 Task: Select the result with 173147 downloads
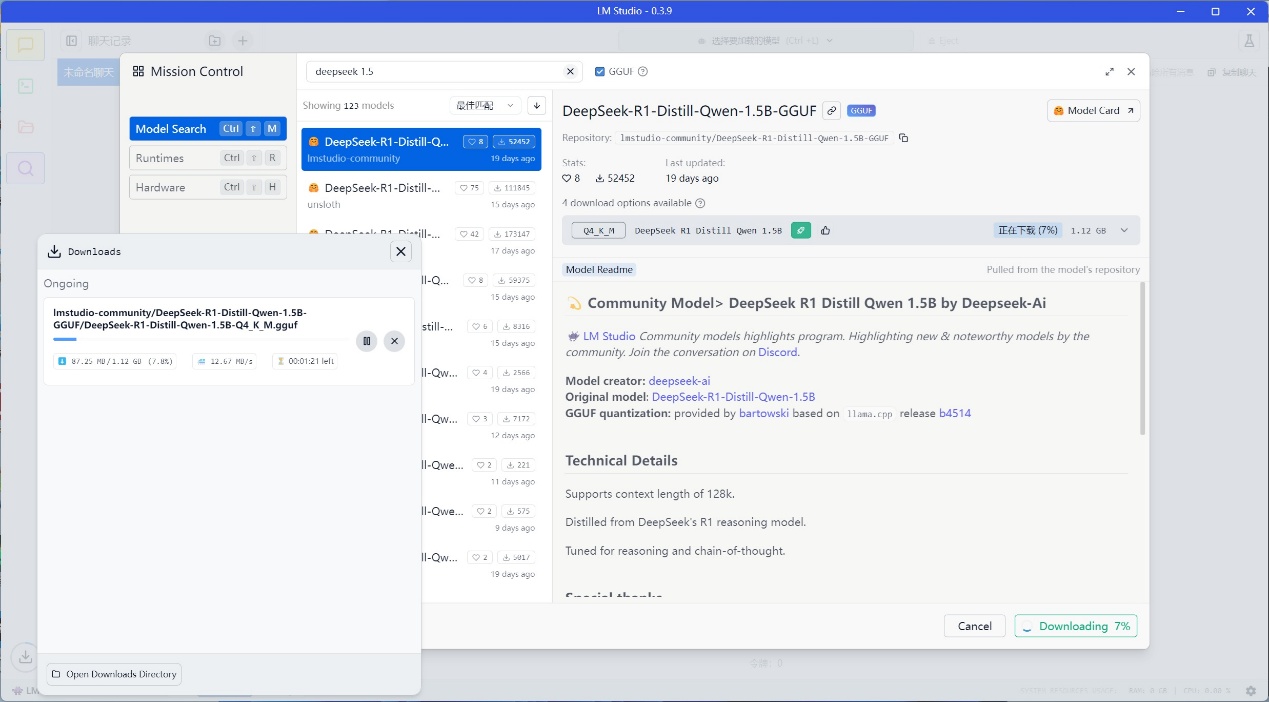pos(421,241)
